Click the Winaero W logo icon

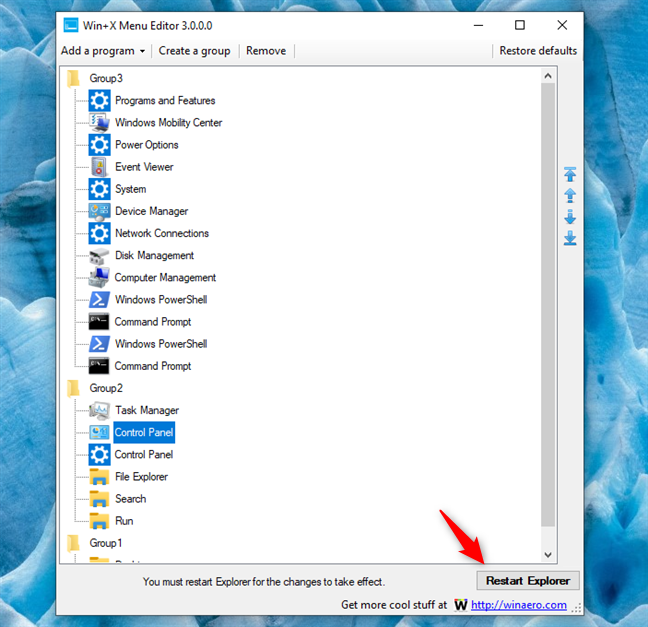pyautogui.click(x=460, y=605)
